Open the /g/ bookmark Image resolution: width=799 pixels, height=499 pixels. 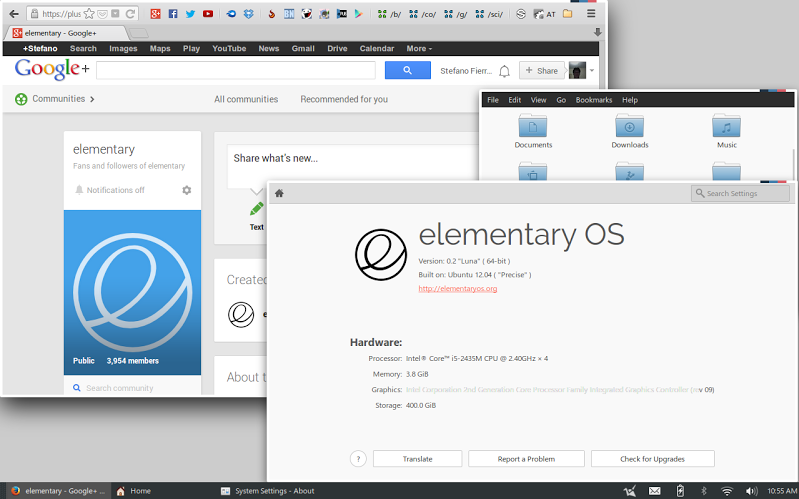click(x=455, y=14)
